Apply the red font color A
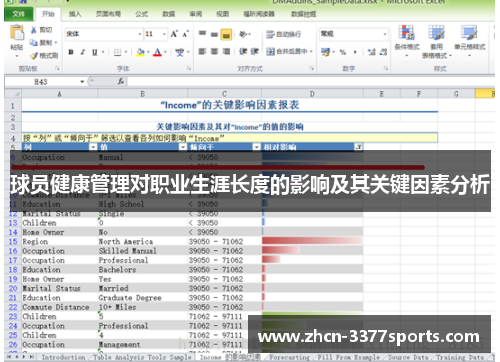 pyautogui.click(x=157, y=52)
